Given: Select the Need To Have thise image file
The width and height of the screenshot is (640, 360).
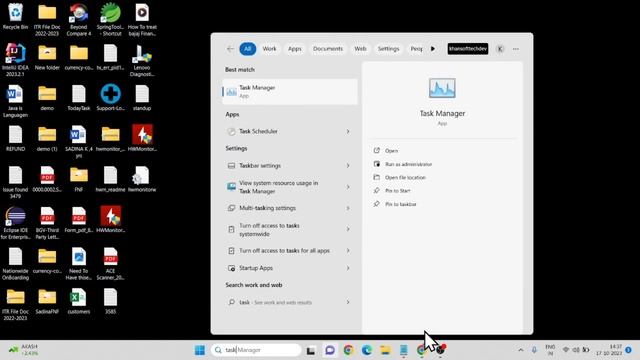Looking at the screenshot, I should [79, 263].
